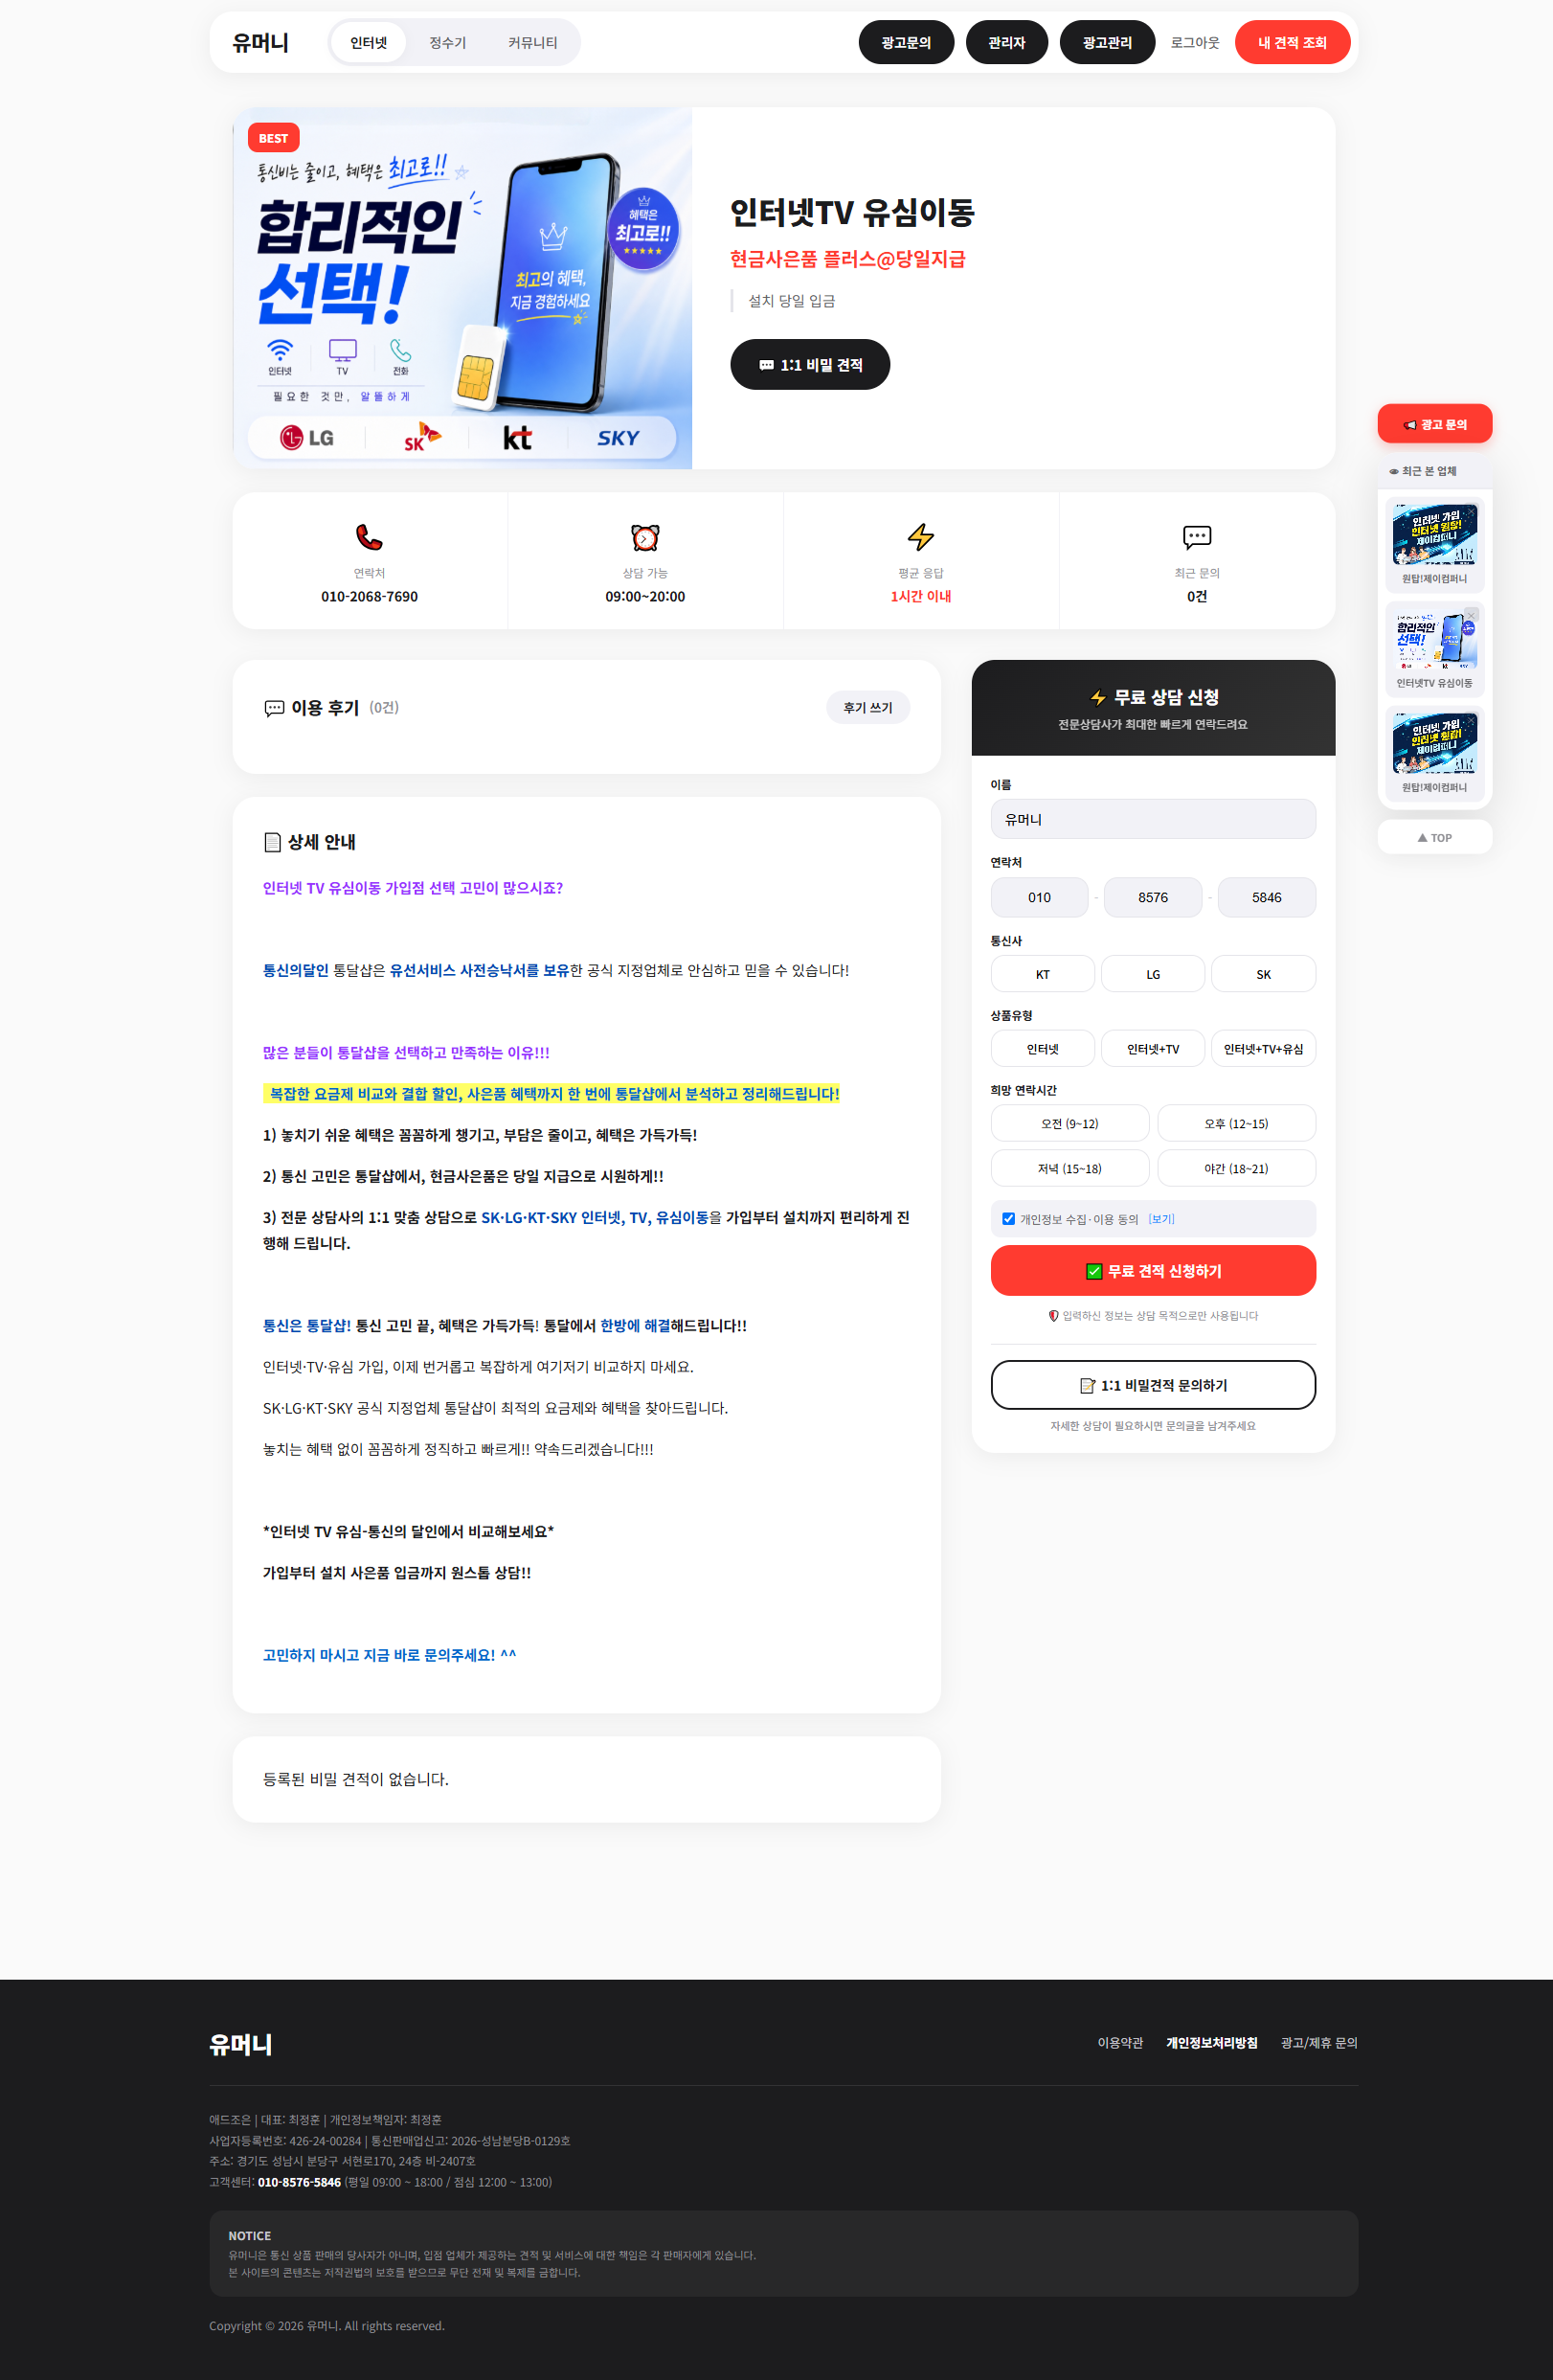Select LG as the carrier

tap(1153, 974)
